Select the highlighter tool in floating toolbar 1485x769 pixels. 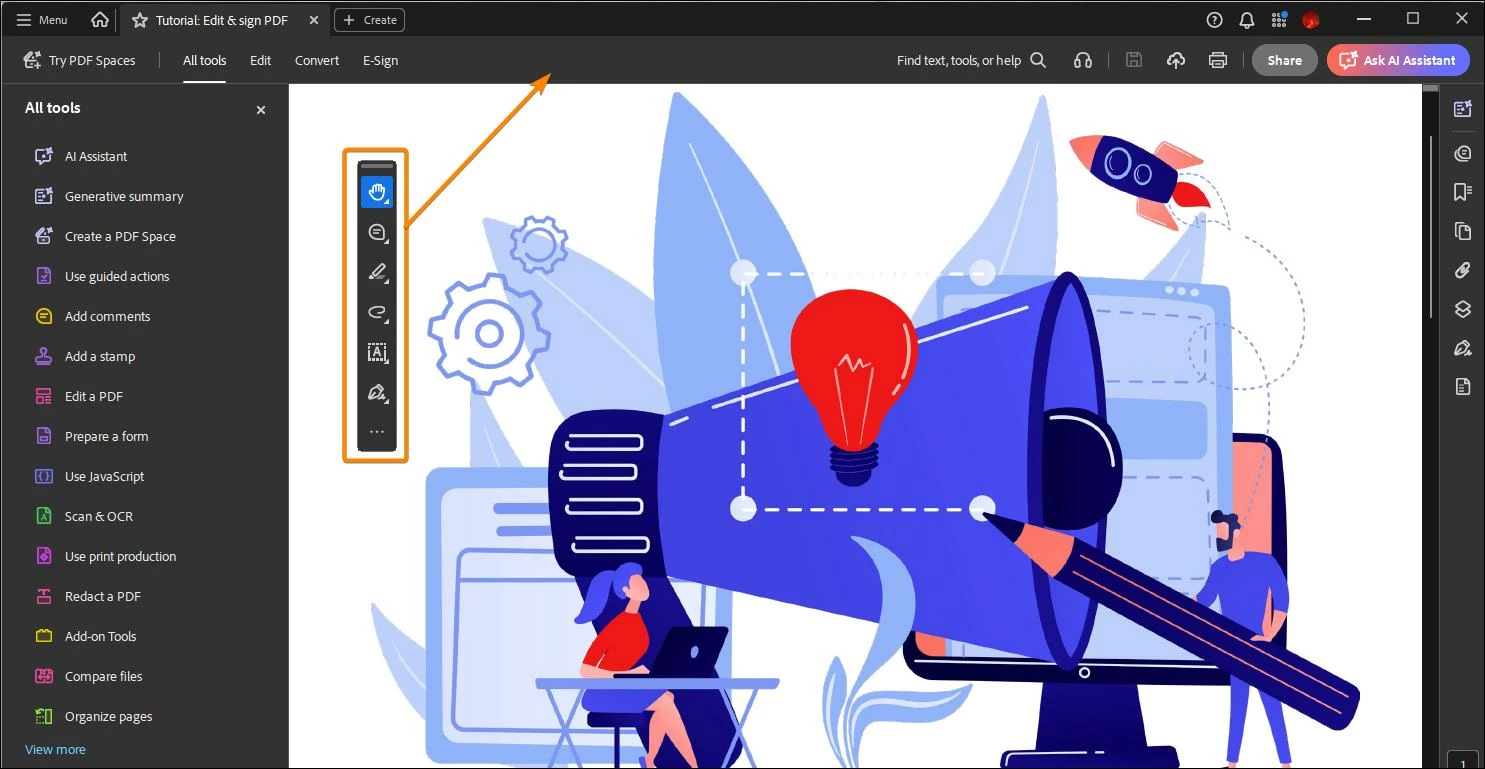click(377, 272)
